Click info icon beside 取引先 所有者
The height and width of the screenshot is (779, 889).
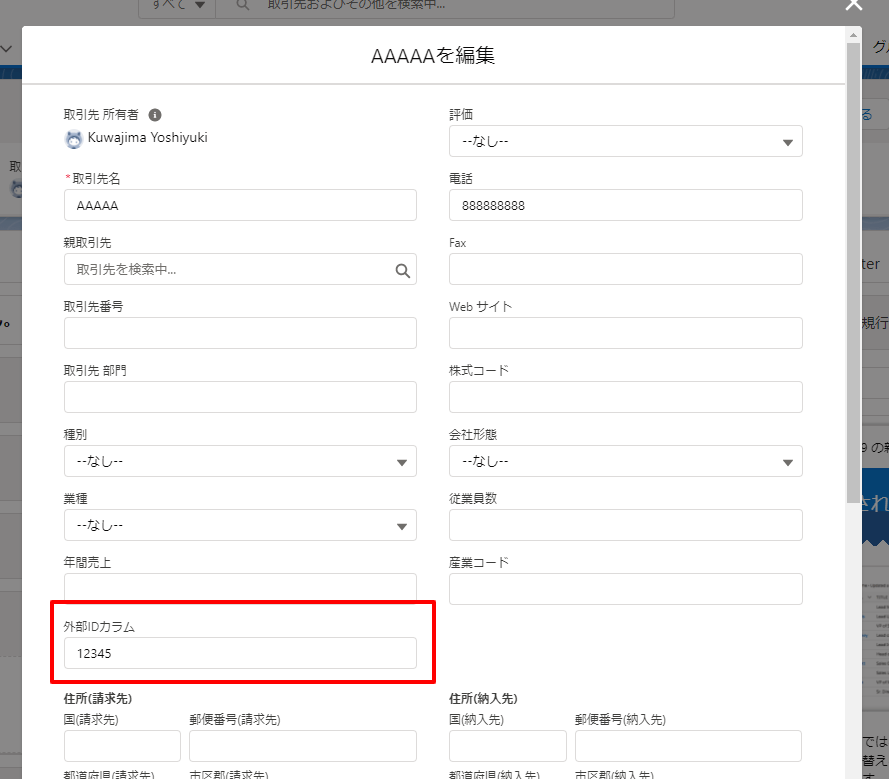tap(155, 115)
